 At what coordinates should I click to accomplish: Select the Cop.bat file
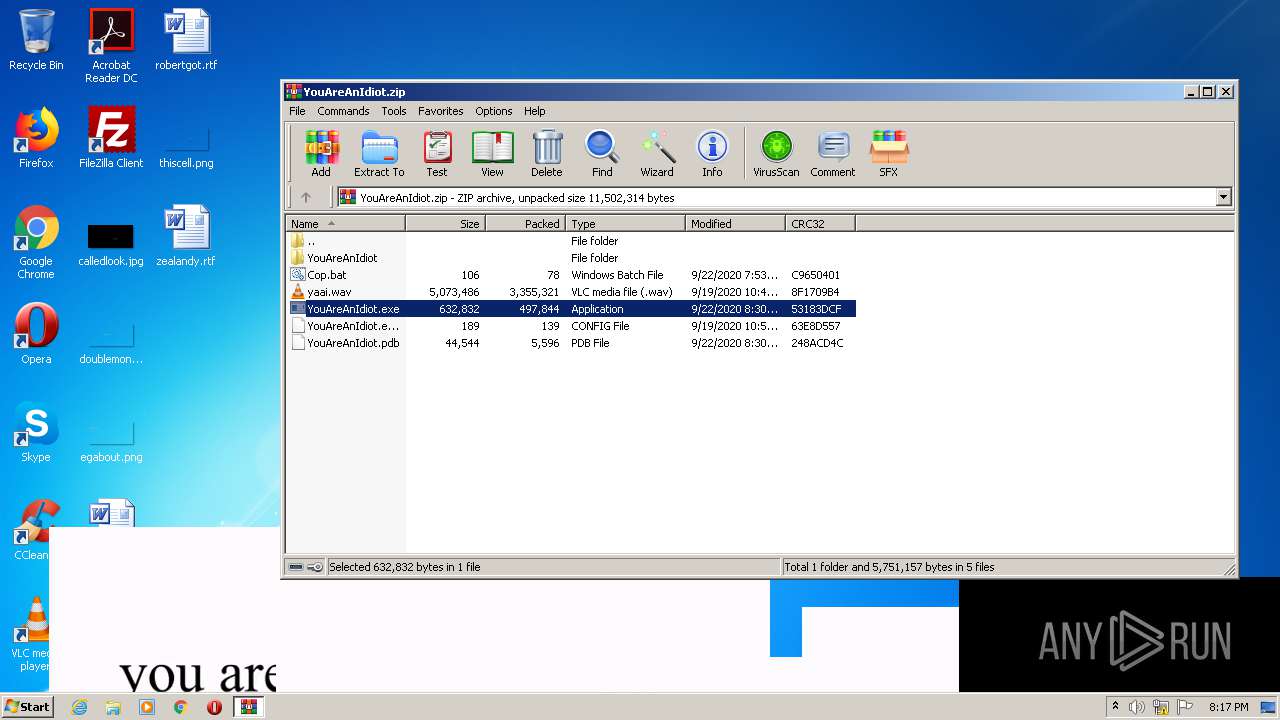pos(571,275)
